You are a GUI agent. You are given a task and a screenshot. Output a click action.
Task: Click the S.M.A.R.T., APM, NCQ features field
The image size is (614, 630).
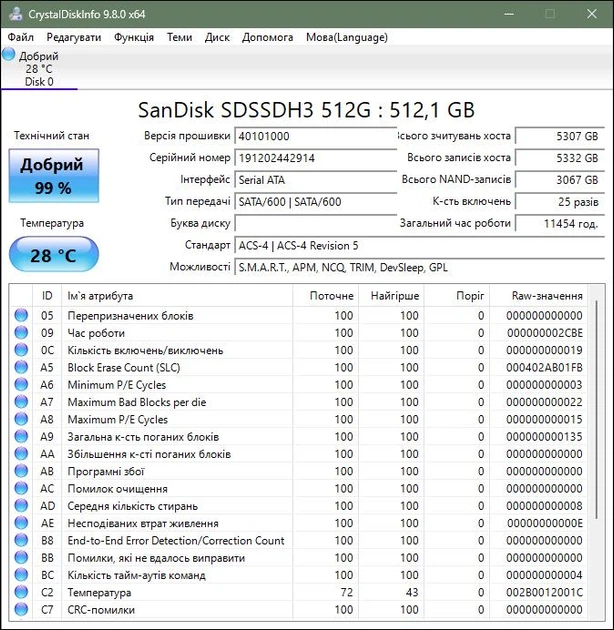(x=420, y=268)
